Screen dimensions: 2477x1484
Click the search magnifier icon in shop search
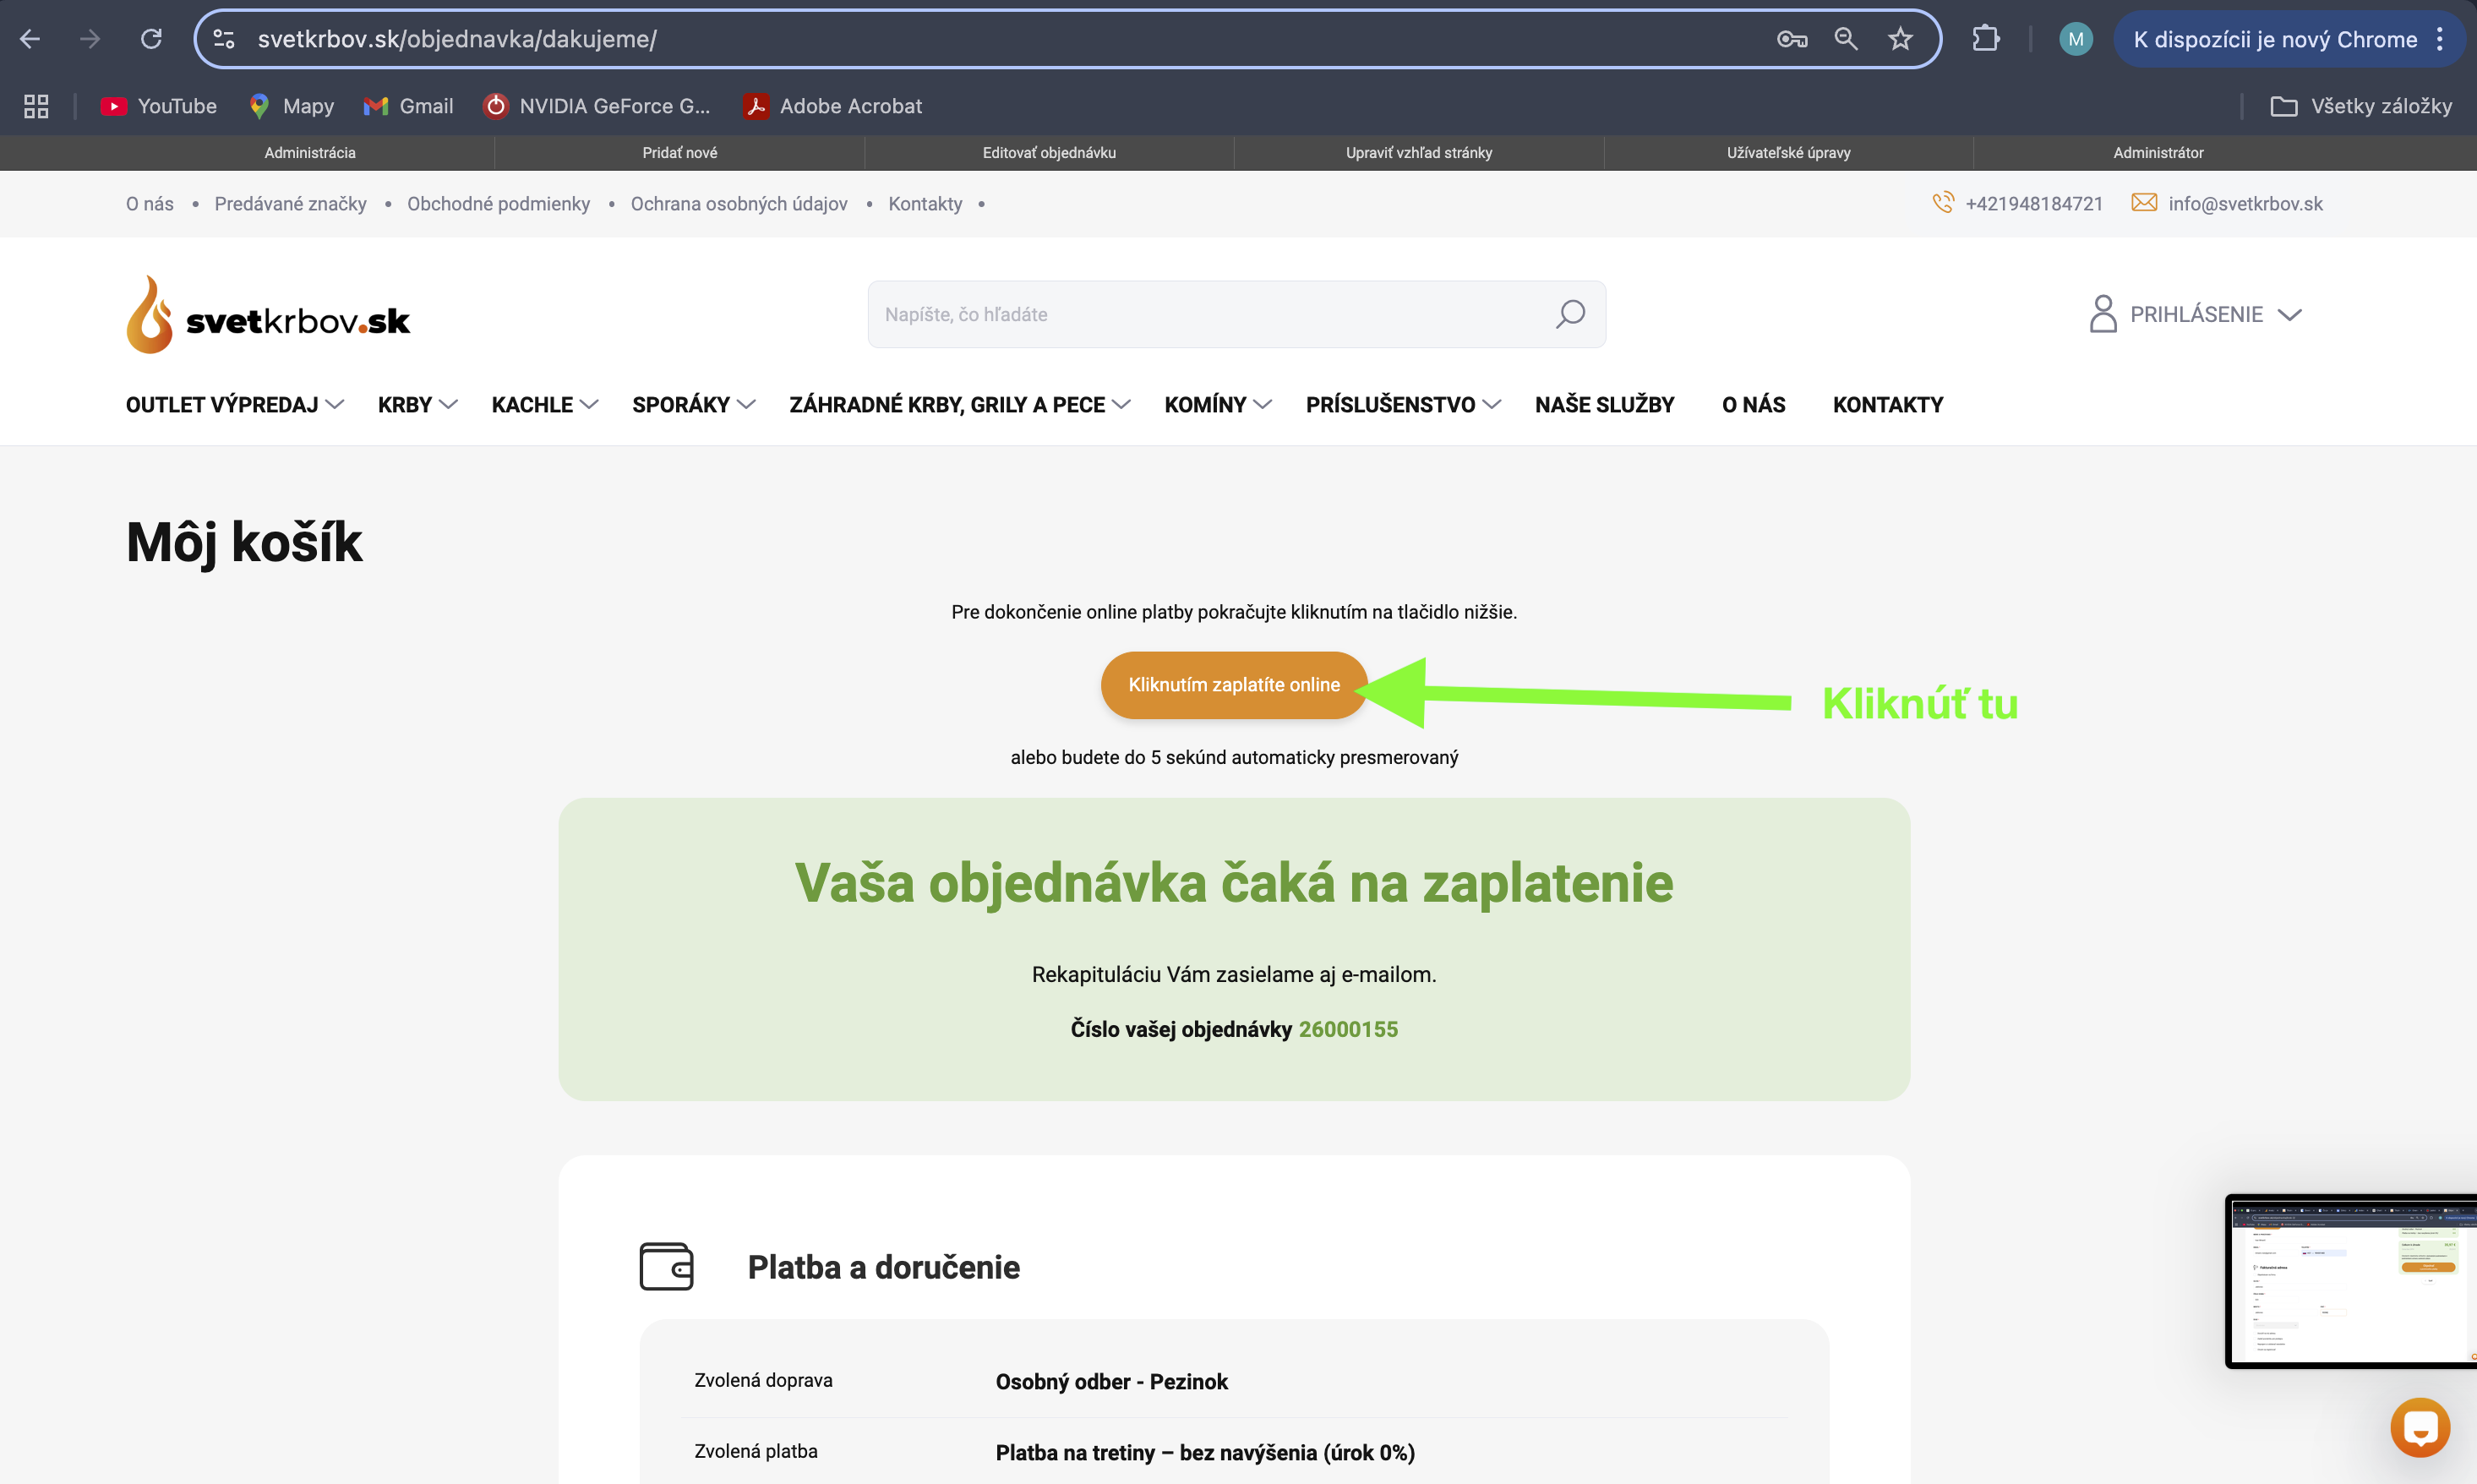coord(1569,314)
